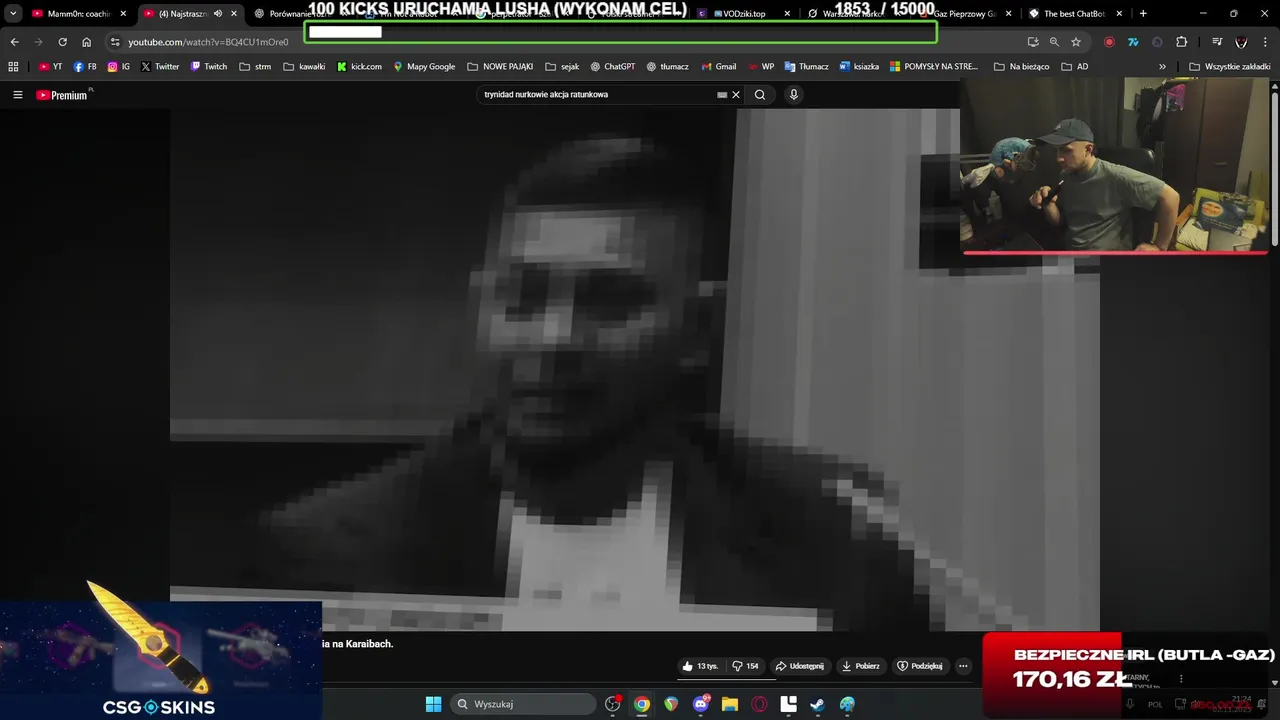Open the 7TV extension icon
1280x720 pixels.
pos(1133,42)
